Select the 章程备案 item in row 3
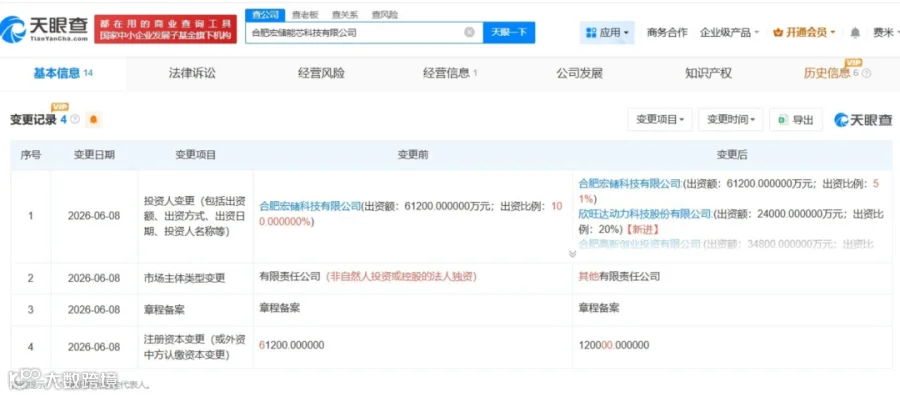The width and height of the screenshot is (900, 397). coord(164,310)
